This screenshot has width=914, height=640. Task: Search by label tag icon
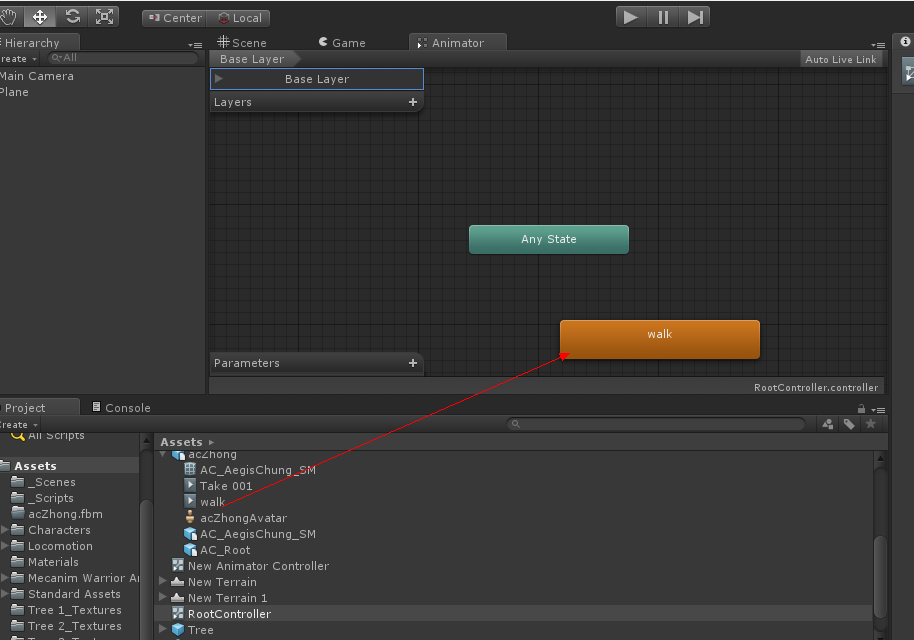click(x=849, y=424)
